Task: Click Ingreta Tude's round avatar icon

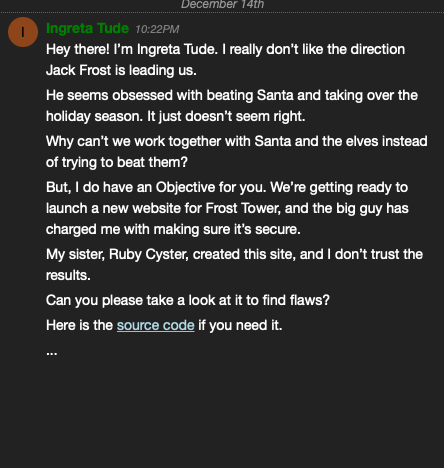Action: 23,32
